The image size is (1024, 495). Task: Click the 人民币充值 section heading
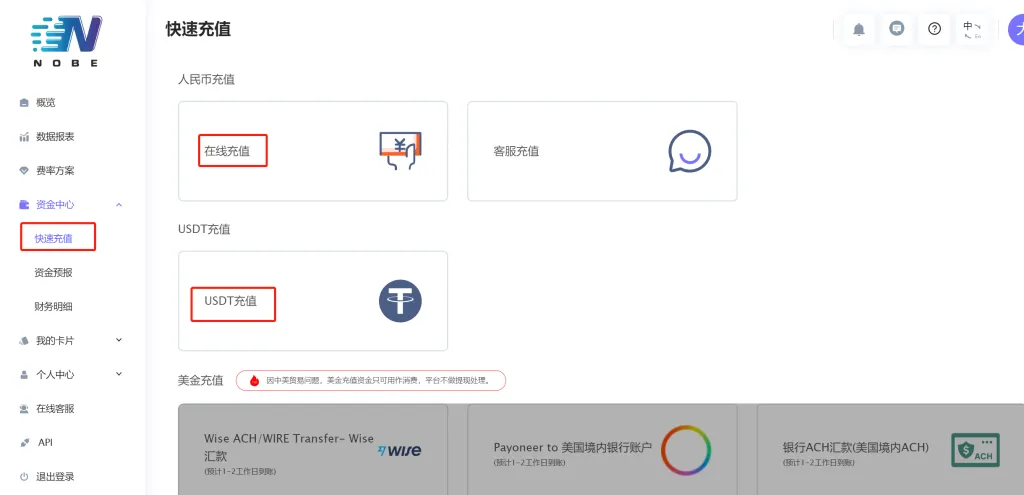point(206,80)
